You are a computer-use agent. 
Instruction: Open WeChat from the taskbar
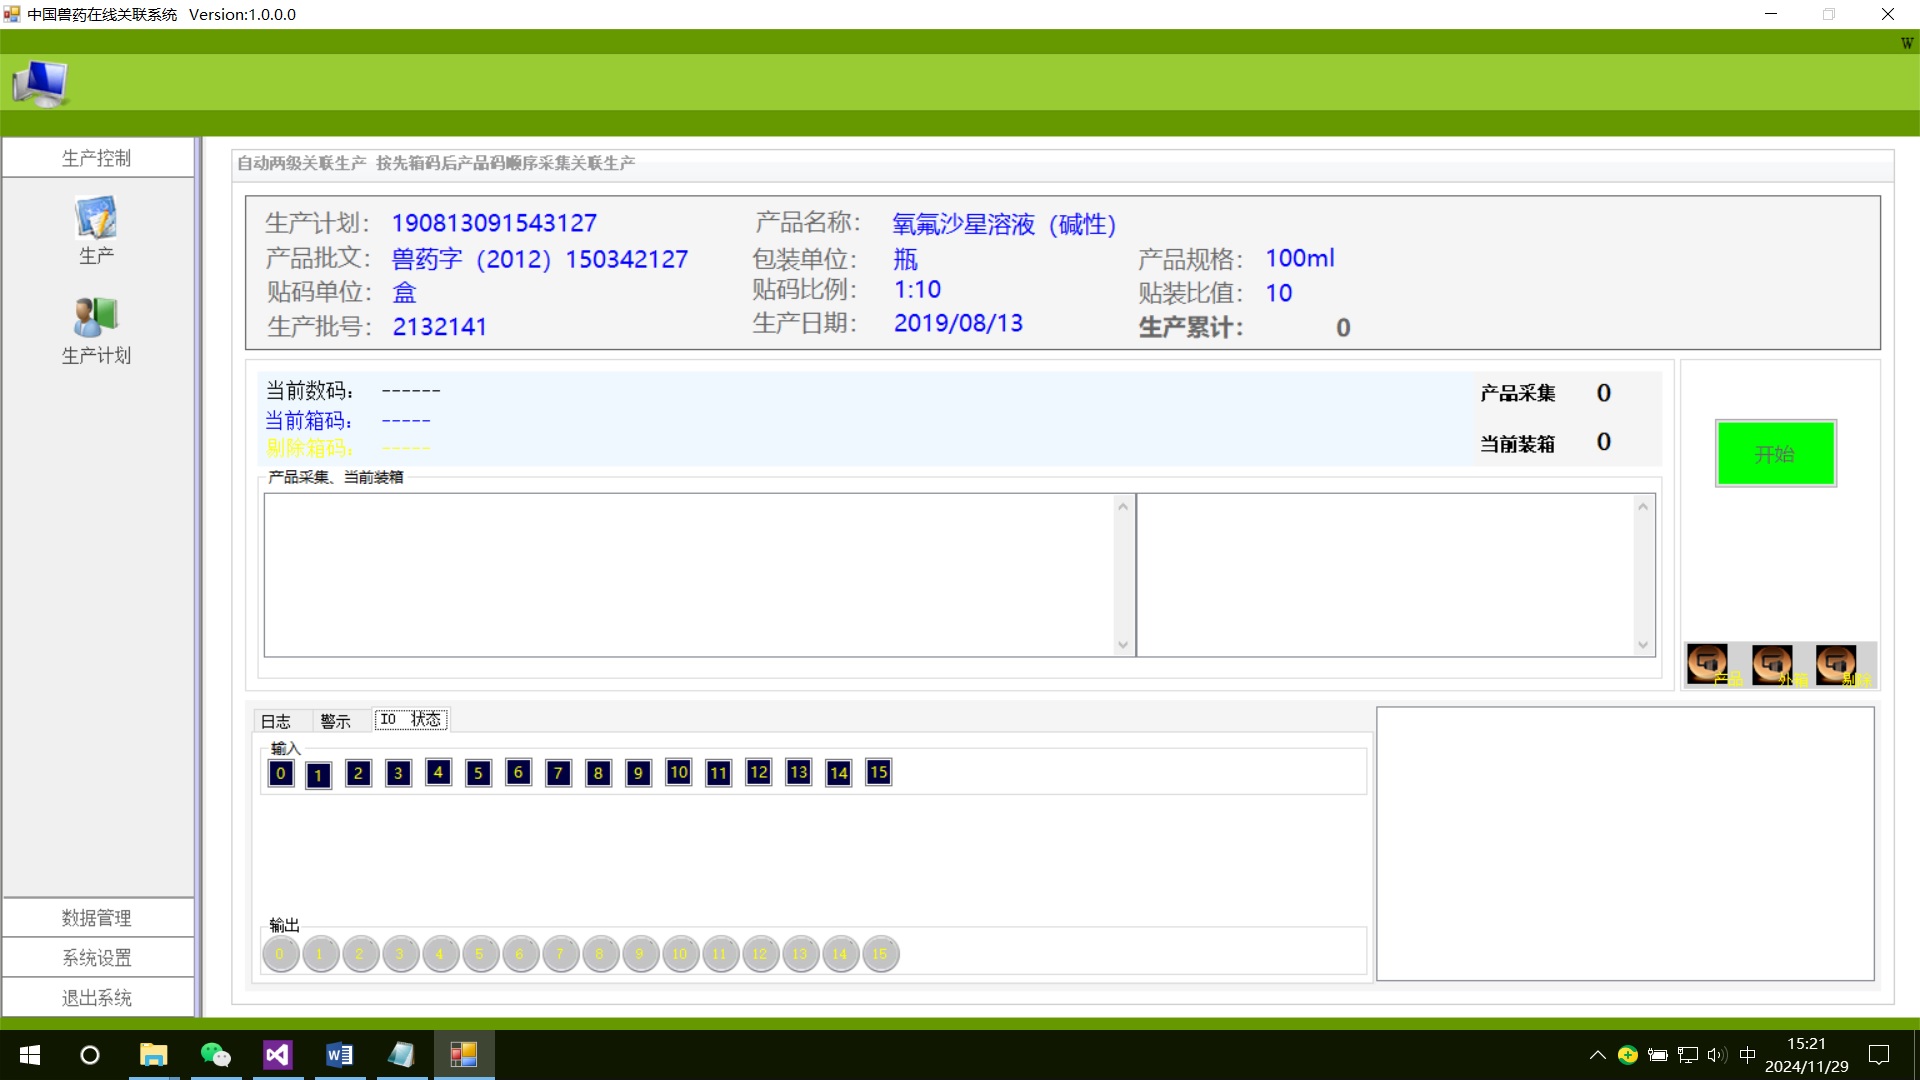coord(216,1055)
